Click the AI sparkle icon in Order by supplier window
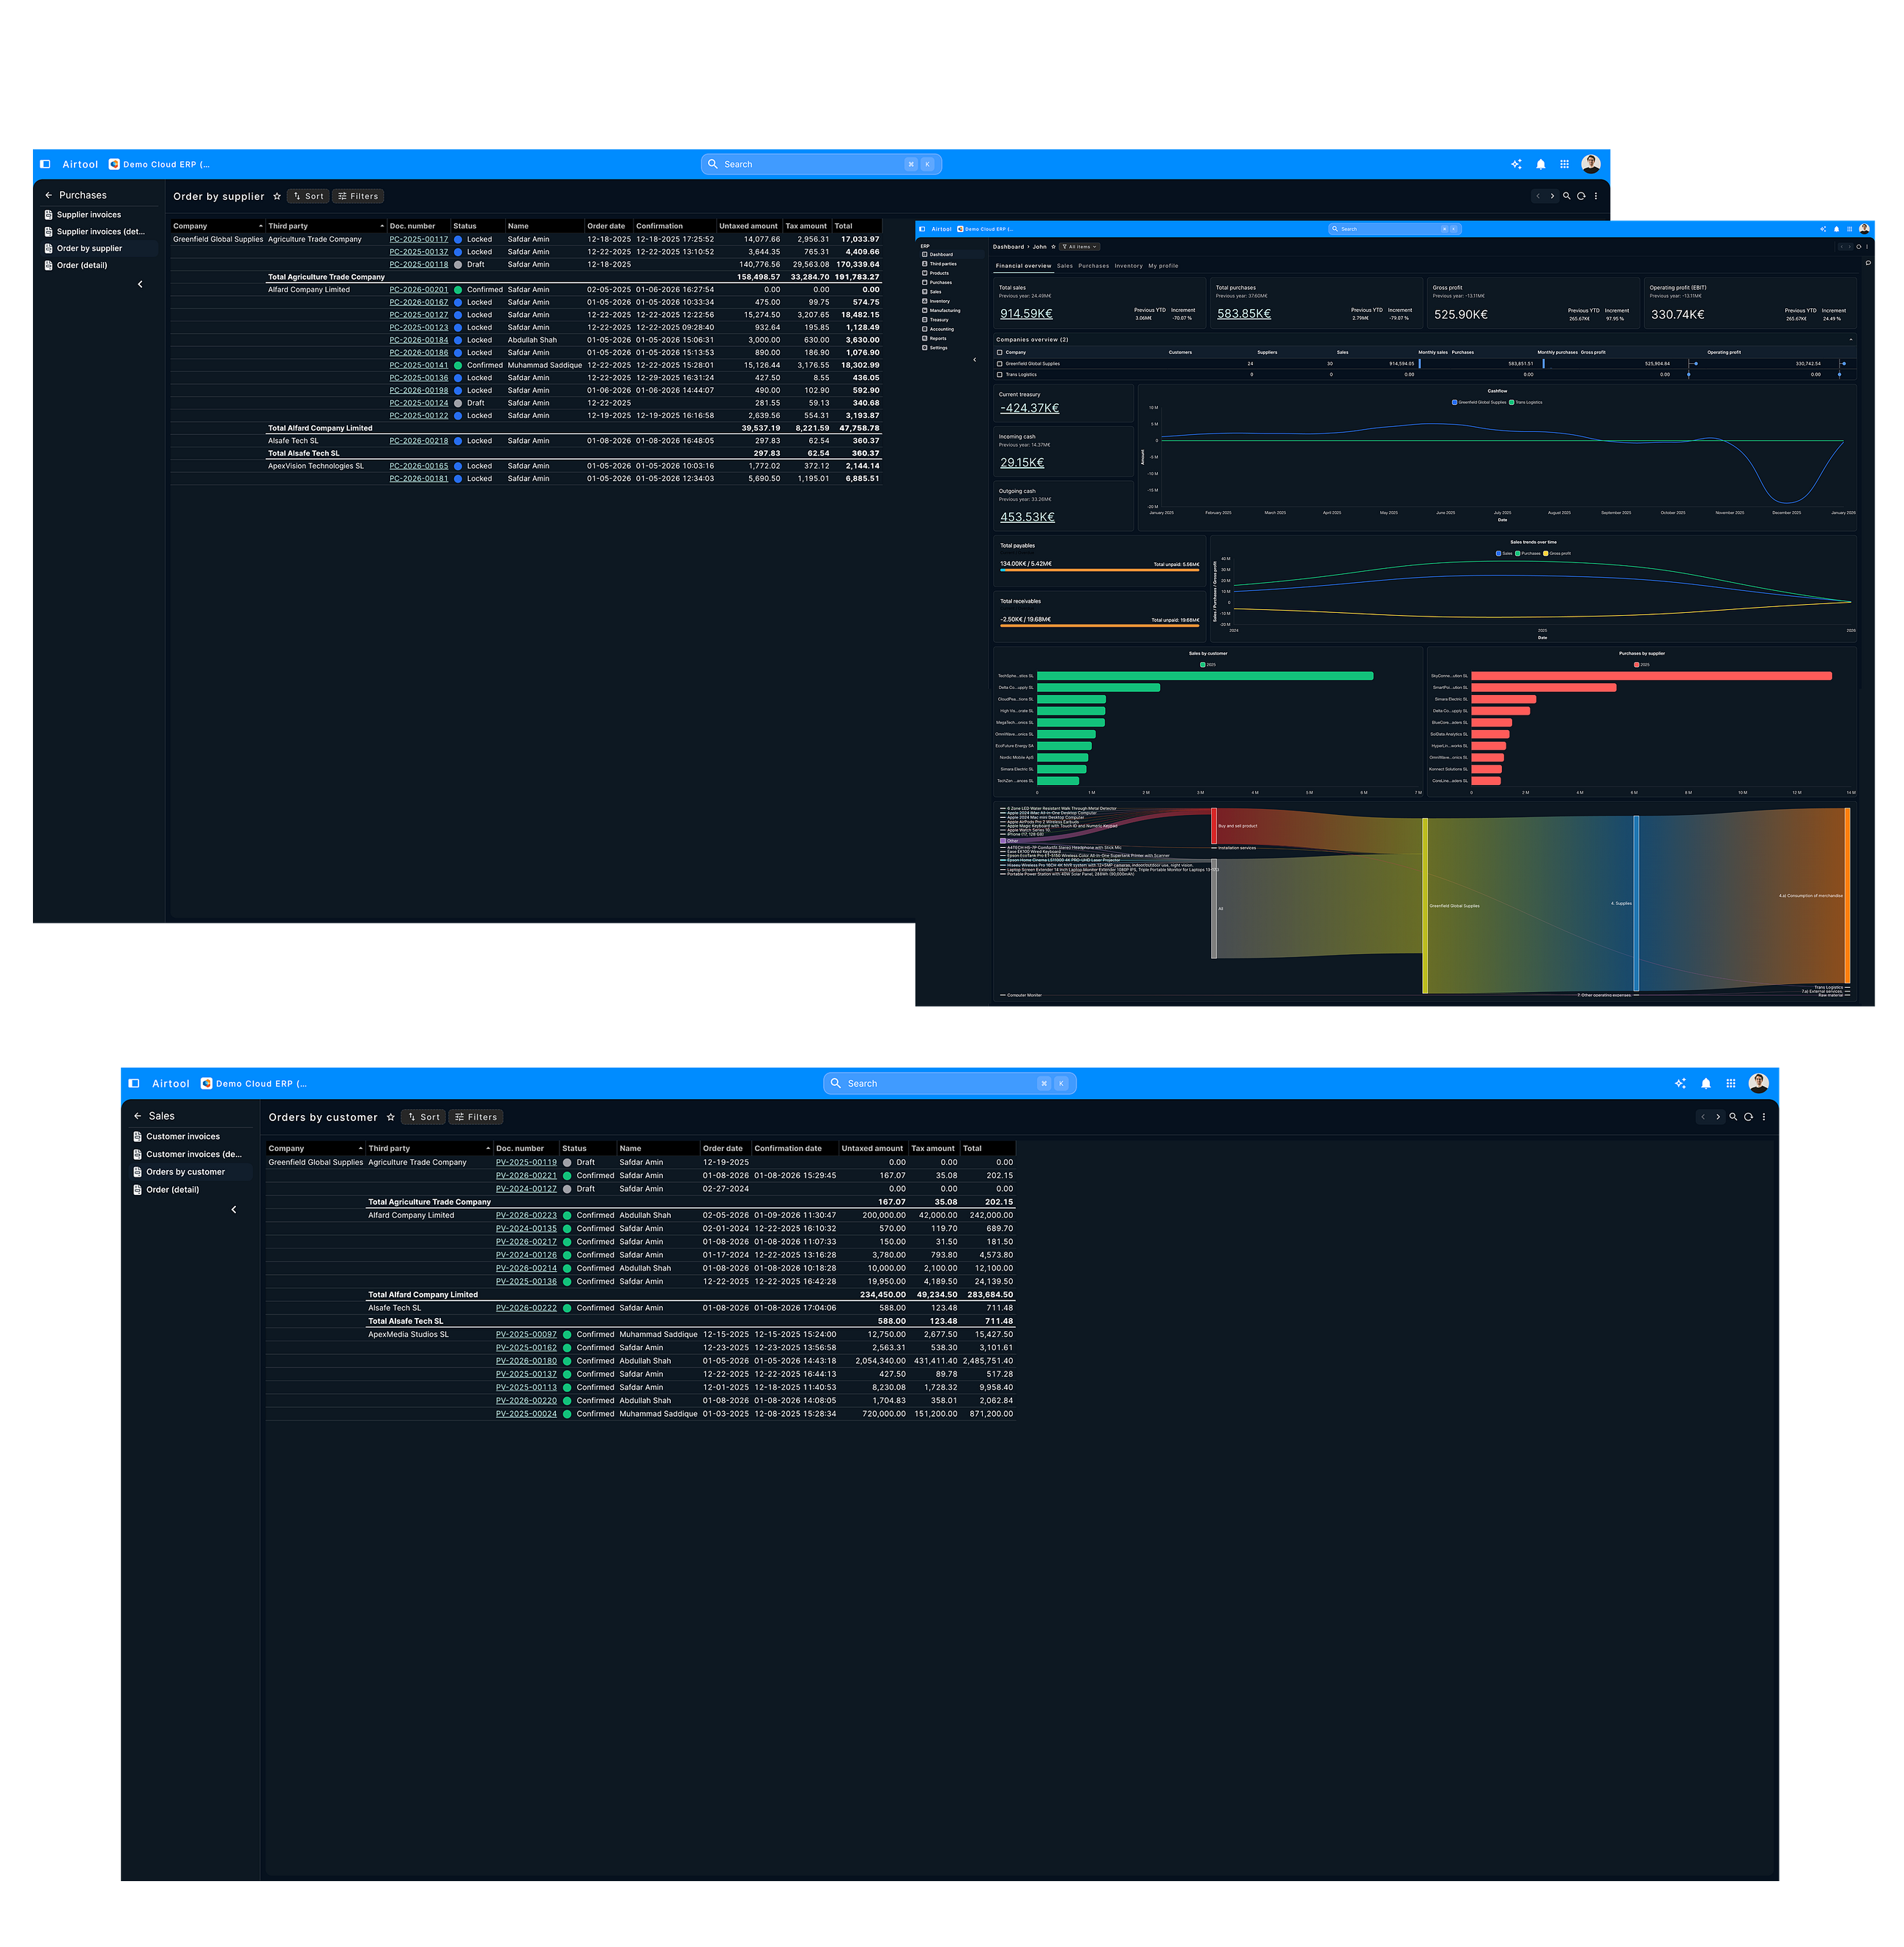Screen dimensions: 1904x1947 1516,164
